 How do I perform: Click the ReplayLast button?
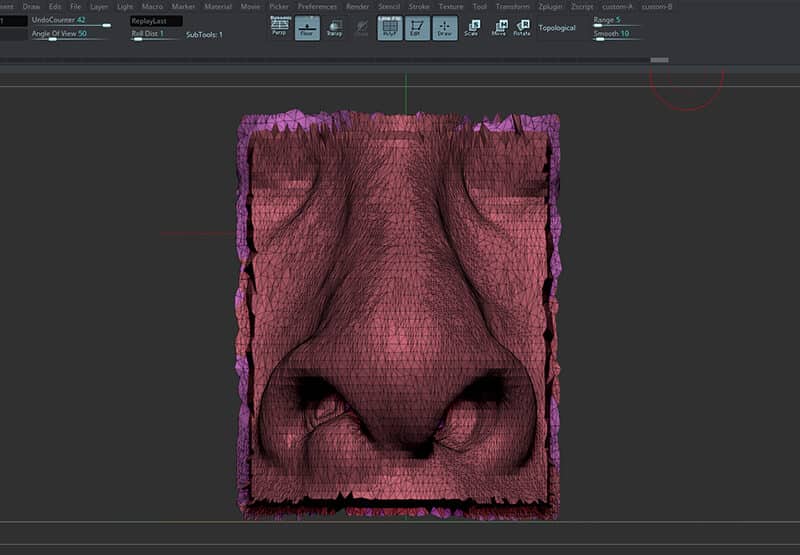tap(156, 21)
